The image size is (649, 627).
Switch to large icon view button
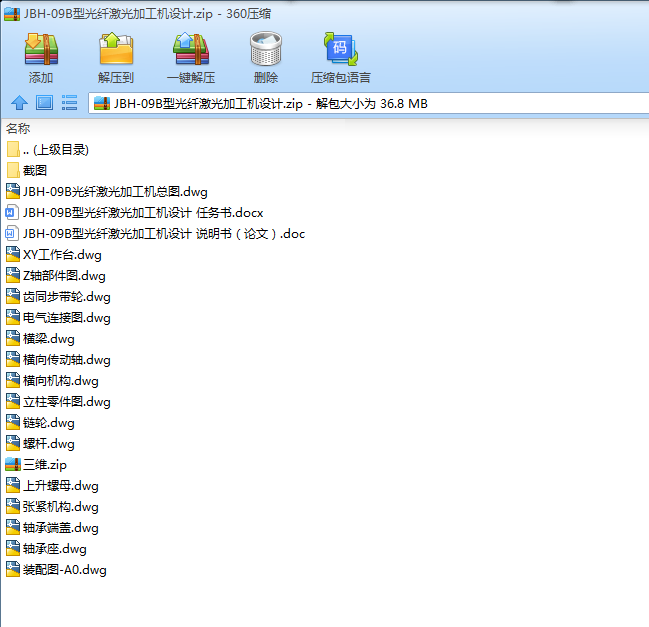44,103
